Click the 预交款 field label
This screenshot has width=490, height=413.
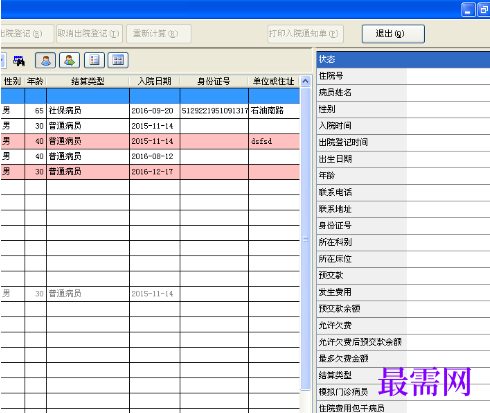[331, 275]
